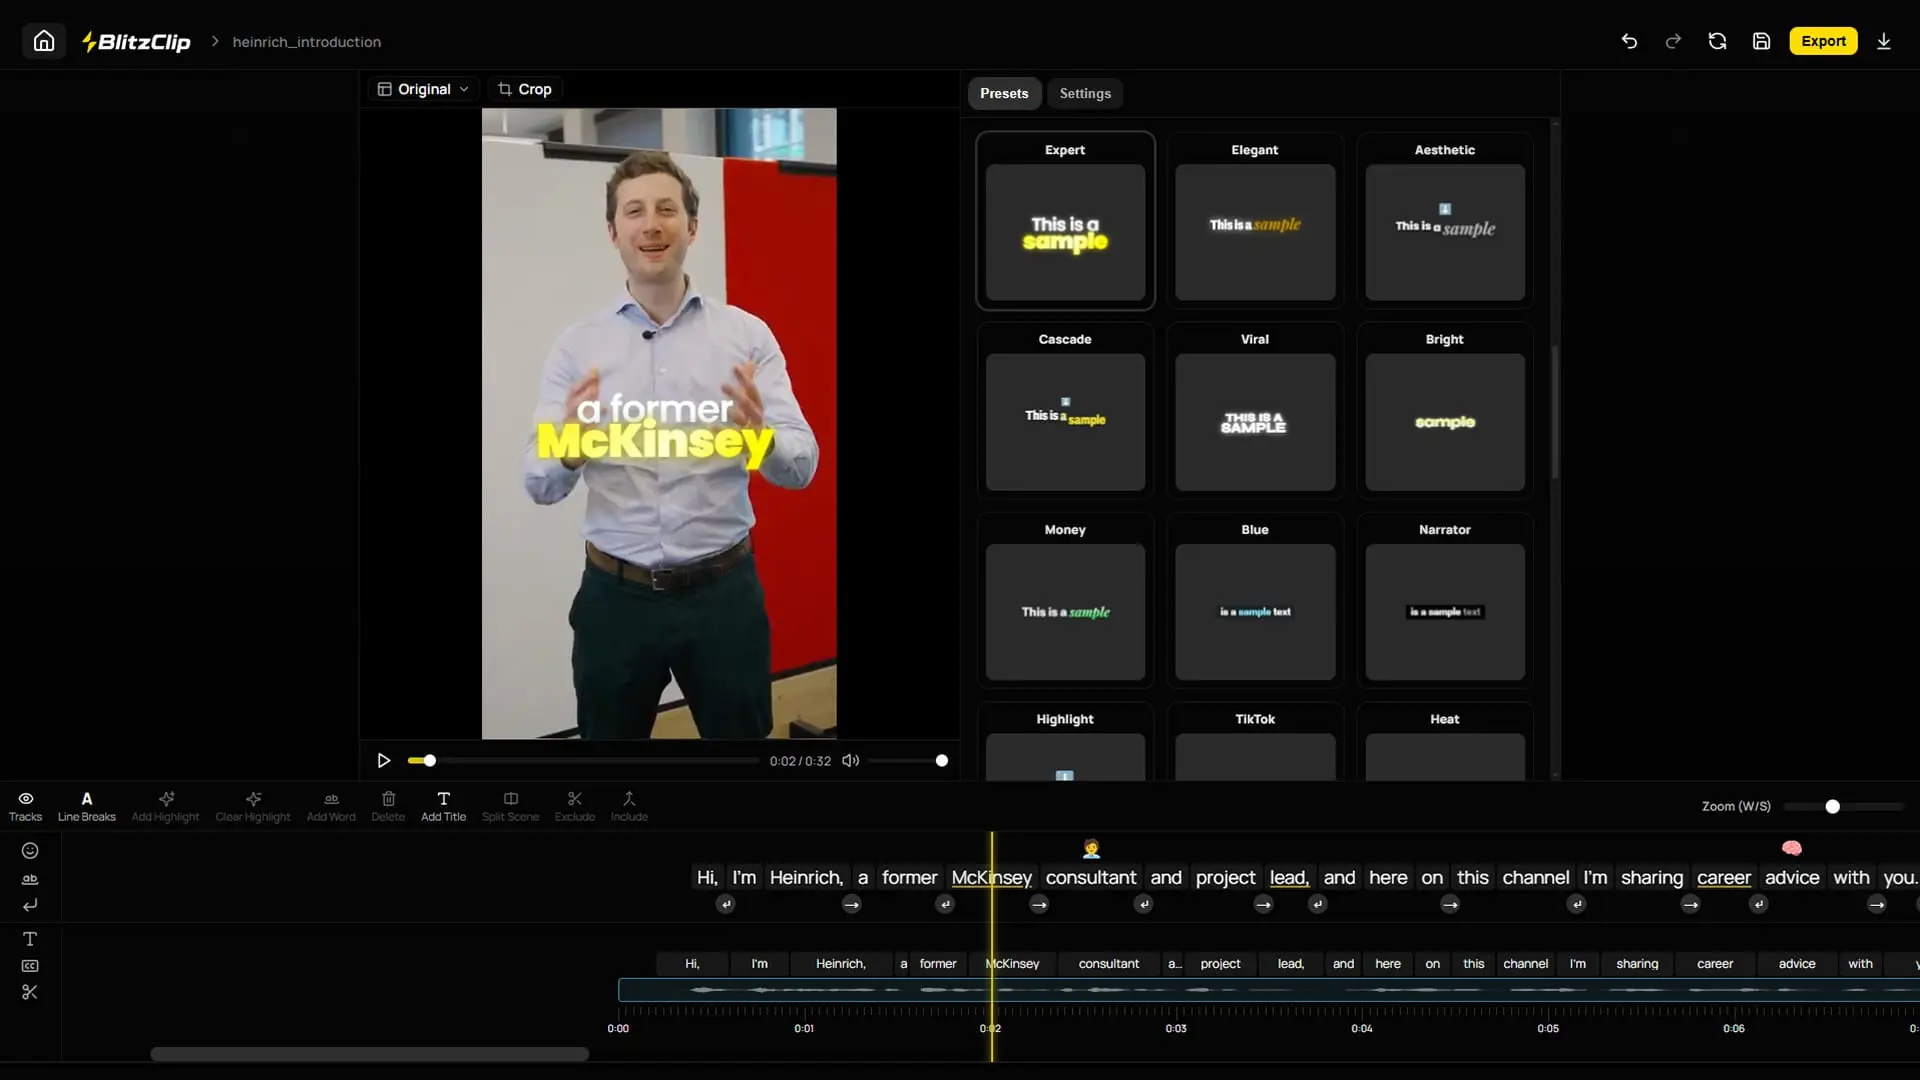Toggle cuts scissors track icon in sidebar
The image size is (1920, 1080).
pyautogui.click(x=30, y=992)
